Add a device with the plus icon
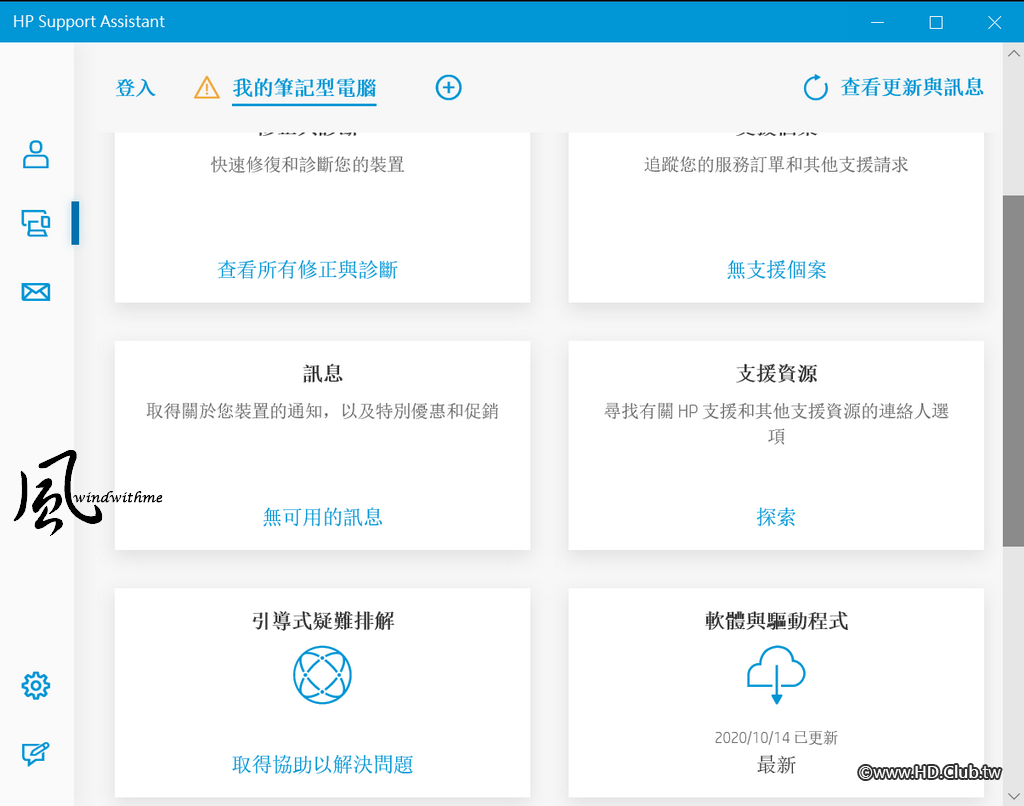Screen dimensions: 1024x806 pos(449,88)
